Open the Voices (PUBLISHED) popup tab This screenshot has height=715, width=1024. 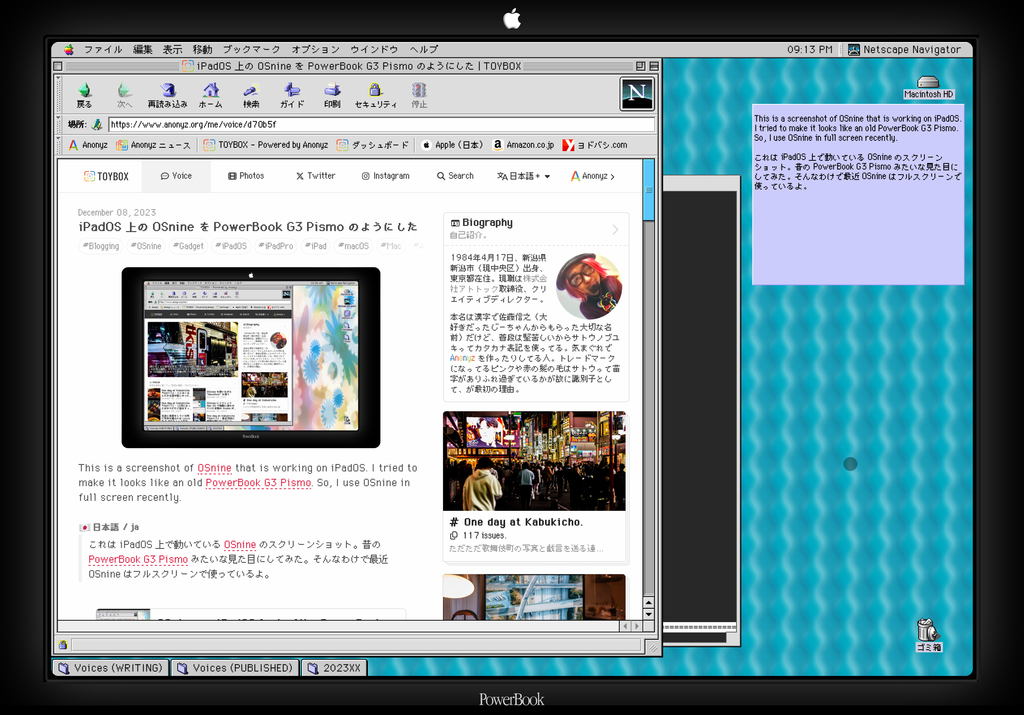(x=234, y=668)
